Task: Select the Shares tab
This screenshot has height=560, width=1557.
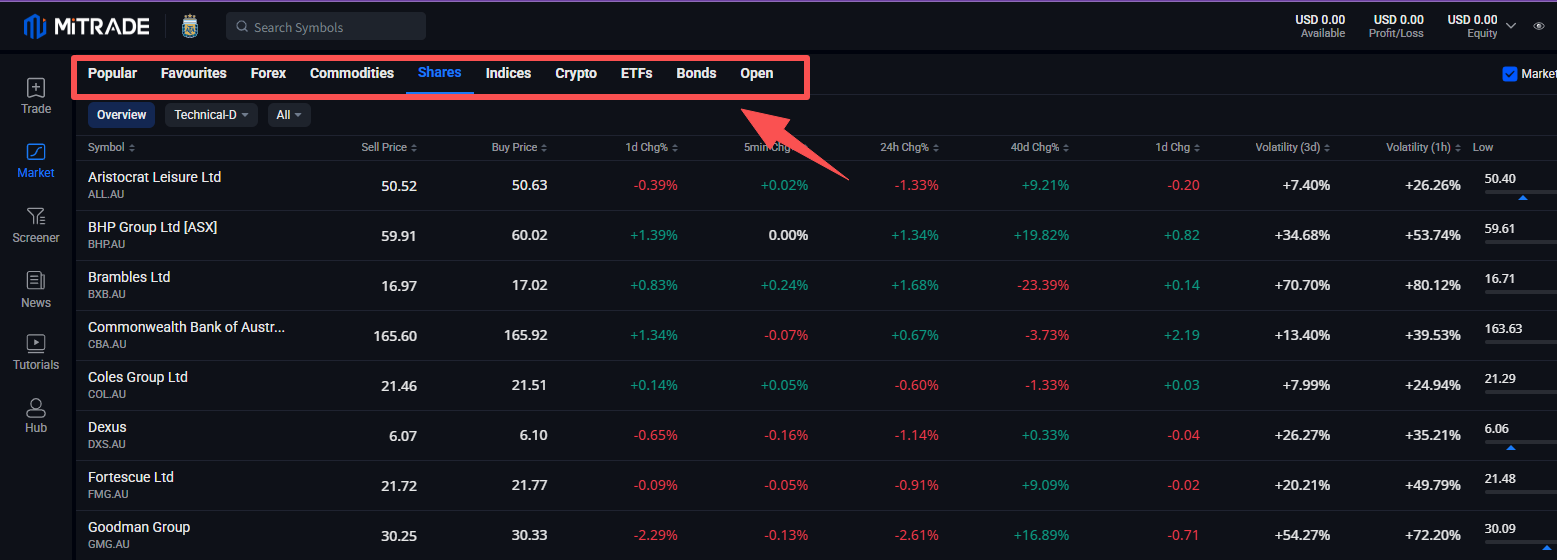Action: [439, 73]
